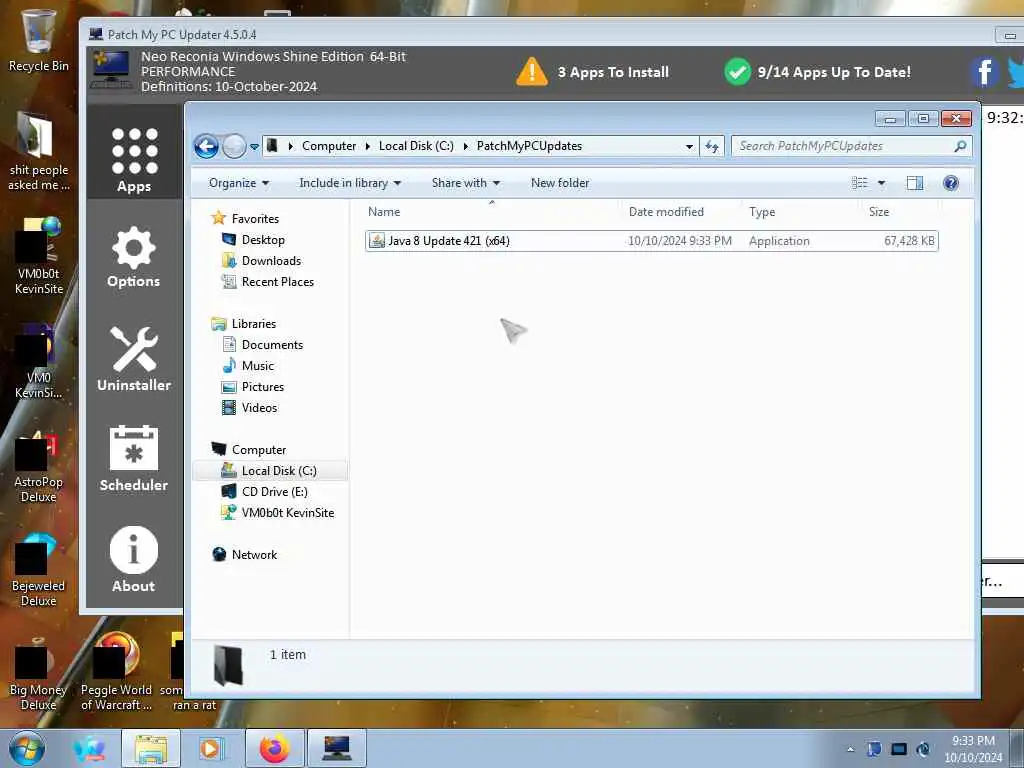Select Local Disk (C:) in navigation pane
Image resolution: width=1024 pixels, height=768 pixels.
pos(270,471)
